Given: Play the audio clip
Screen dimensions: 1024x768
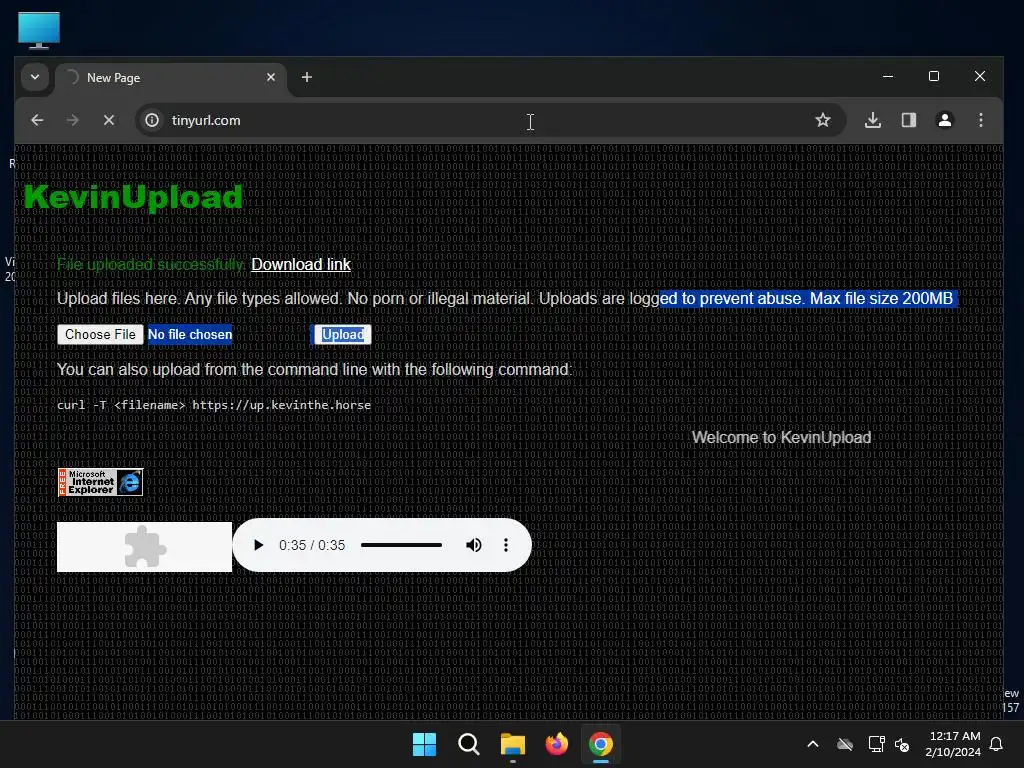Looking at the screenshot, I should tap(259, 545).
